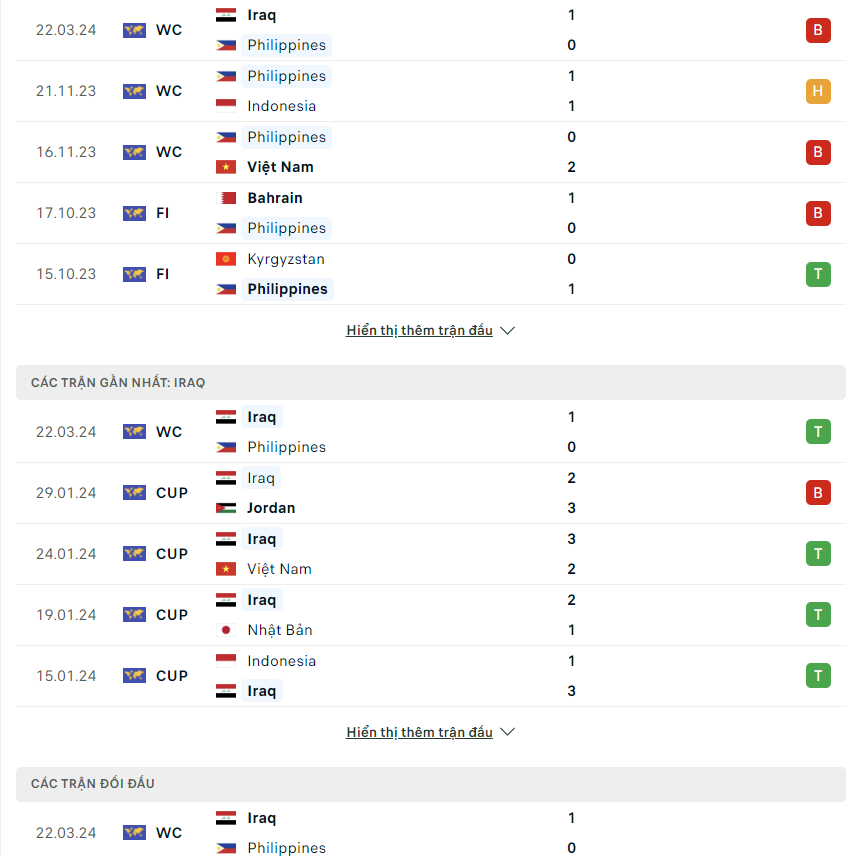The height and width of the screenshot is (856, 857).
Task: Open the Bahrain team link
Action: [x=275, y=198]
